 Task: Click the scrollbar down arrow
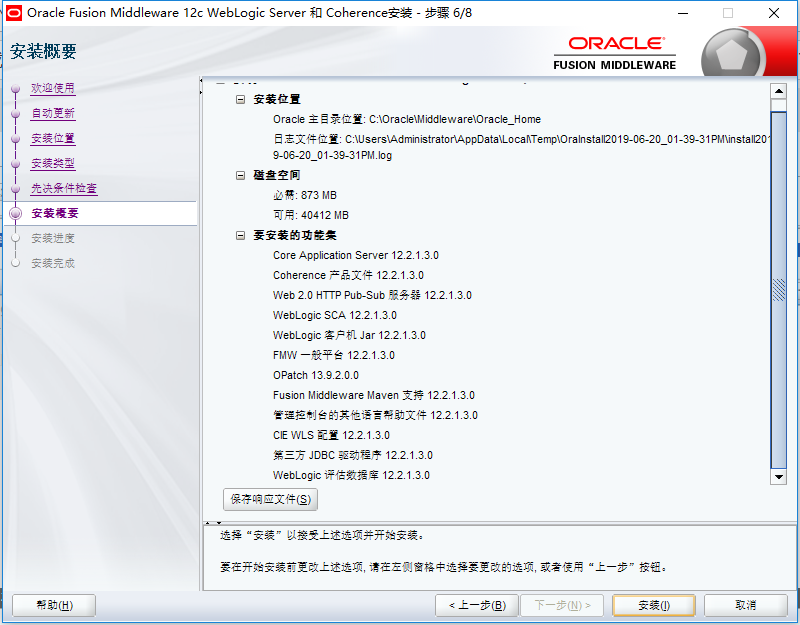coord(780,477)
